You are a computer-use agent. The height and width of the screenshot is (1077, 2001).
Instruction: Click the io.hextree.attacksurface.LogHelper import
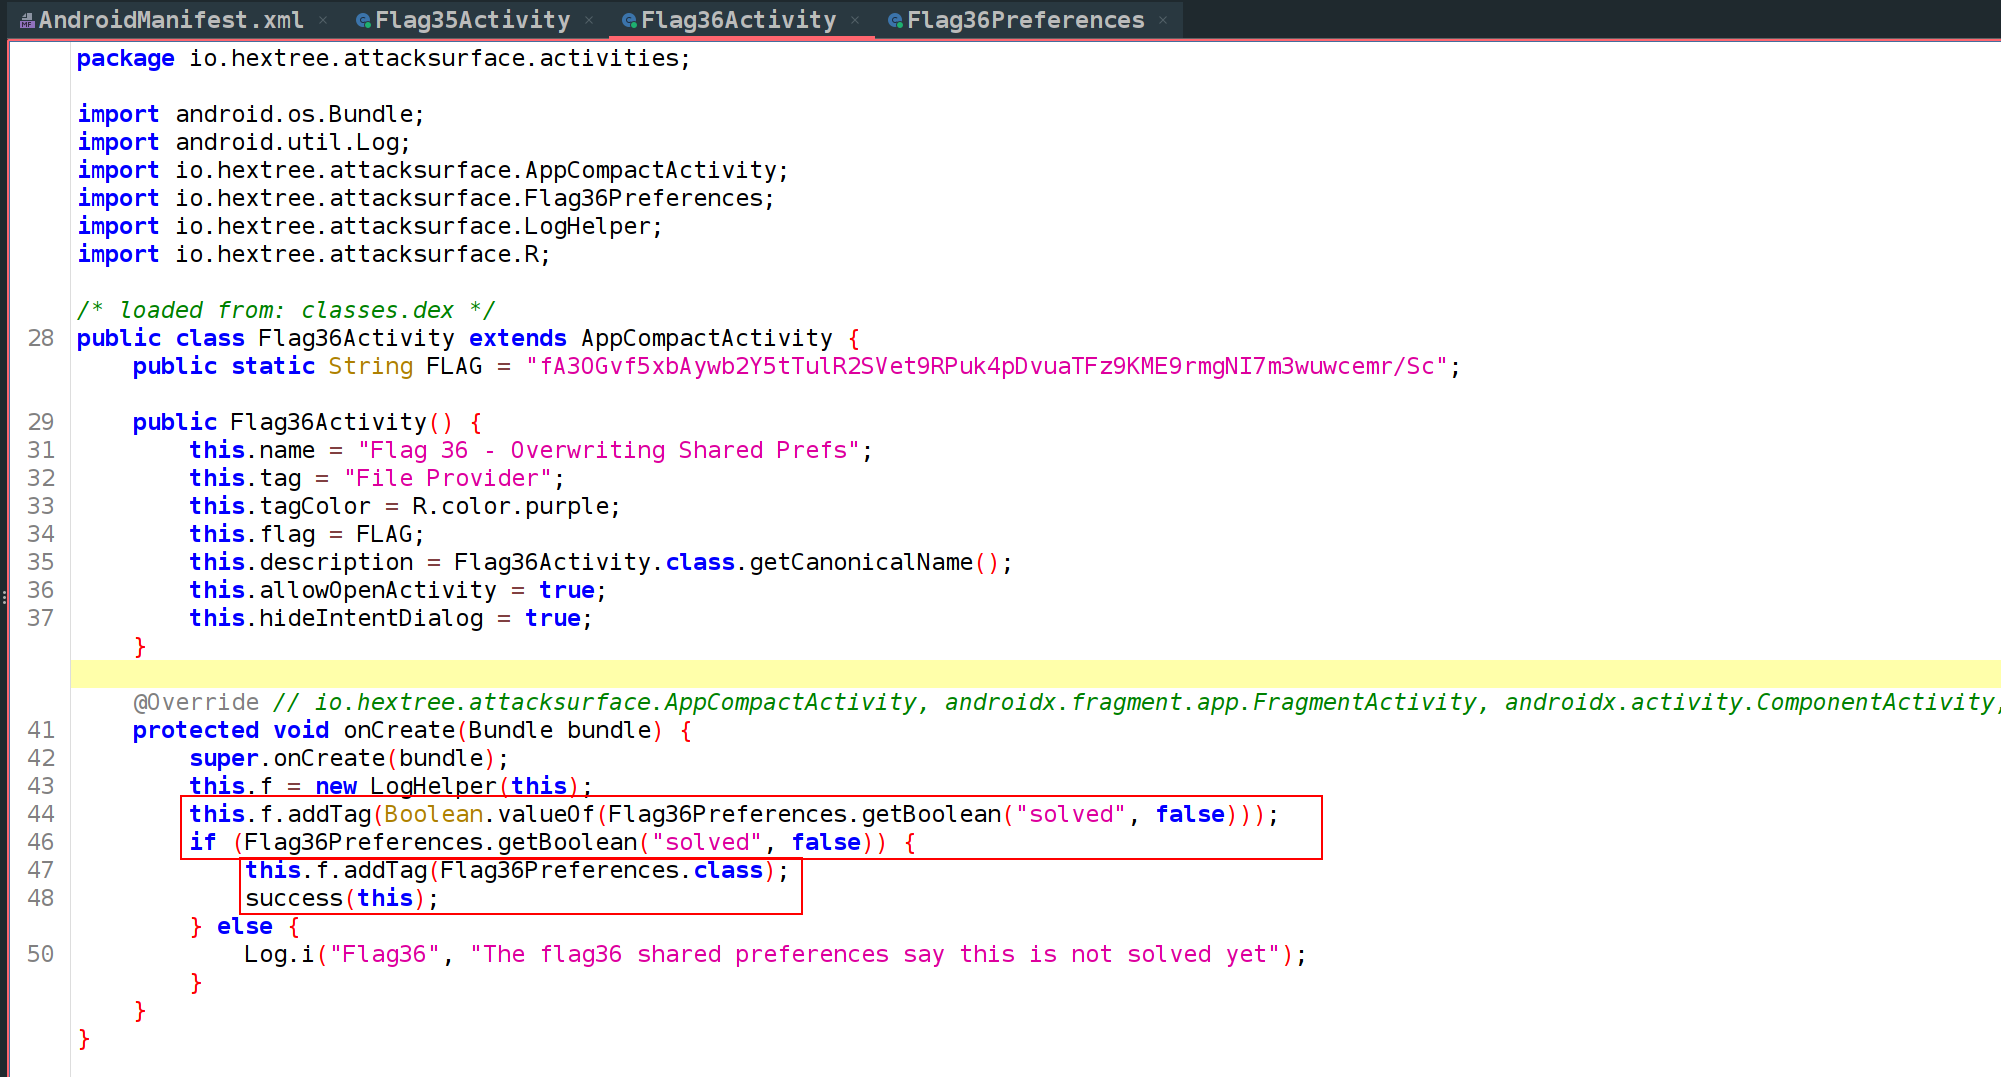pyautogui.click(x=413, y=226)
